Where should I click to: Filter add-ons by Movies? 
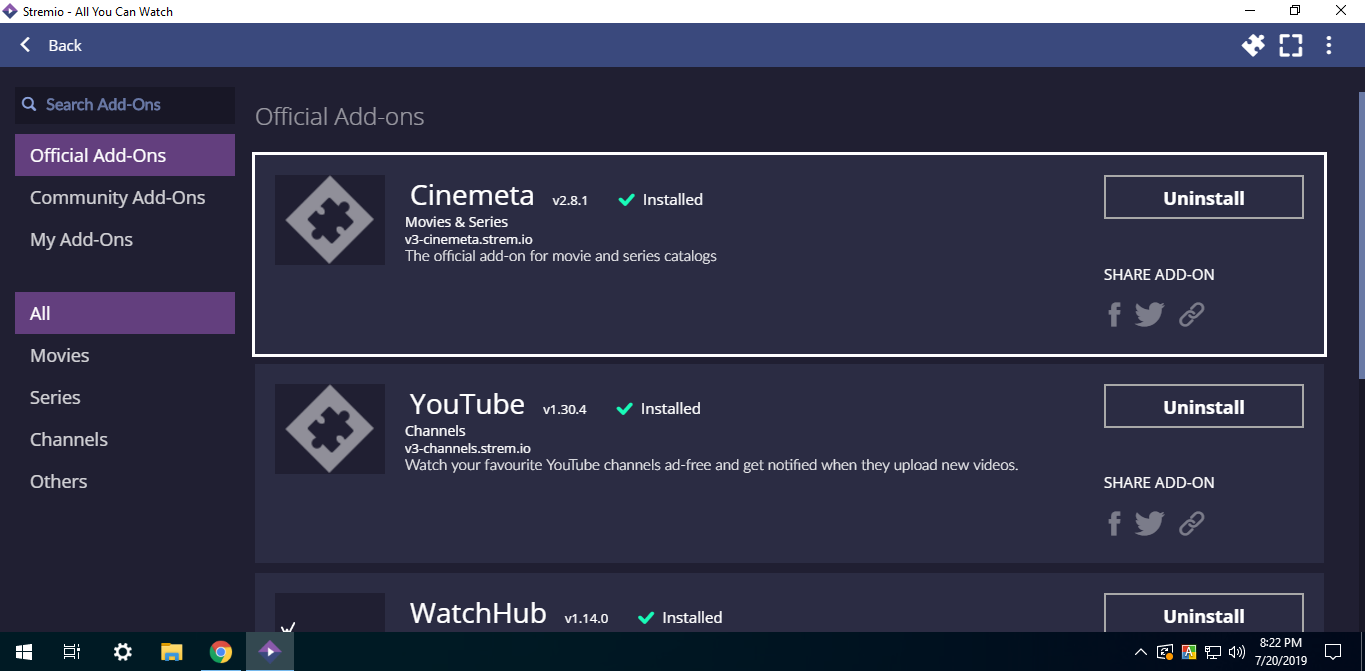[125, 355]
